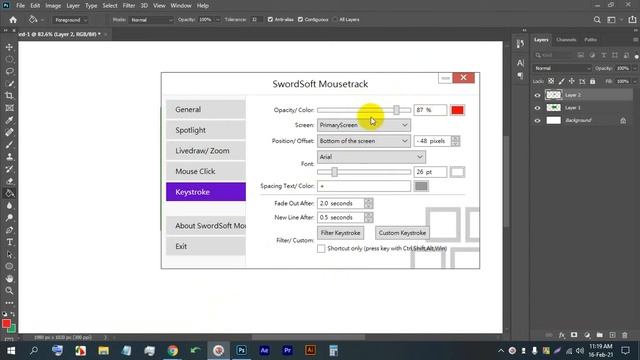Open the Foreground fill source dropdown
The image size is (640, 360).
[x=70, y=20]
